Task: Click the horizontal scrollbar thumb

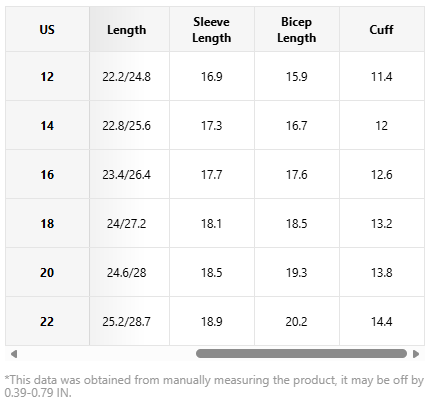Action: pos(301,354)
